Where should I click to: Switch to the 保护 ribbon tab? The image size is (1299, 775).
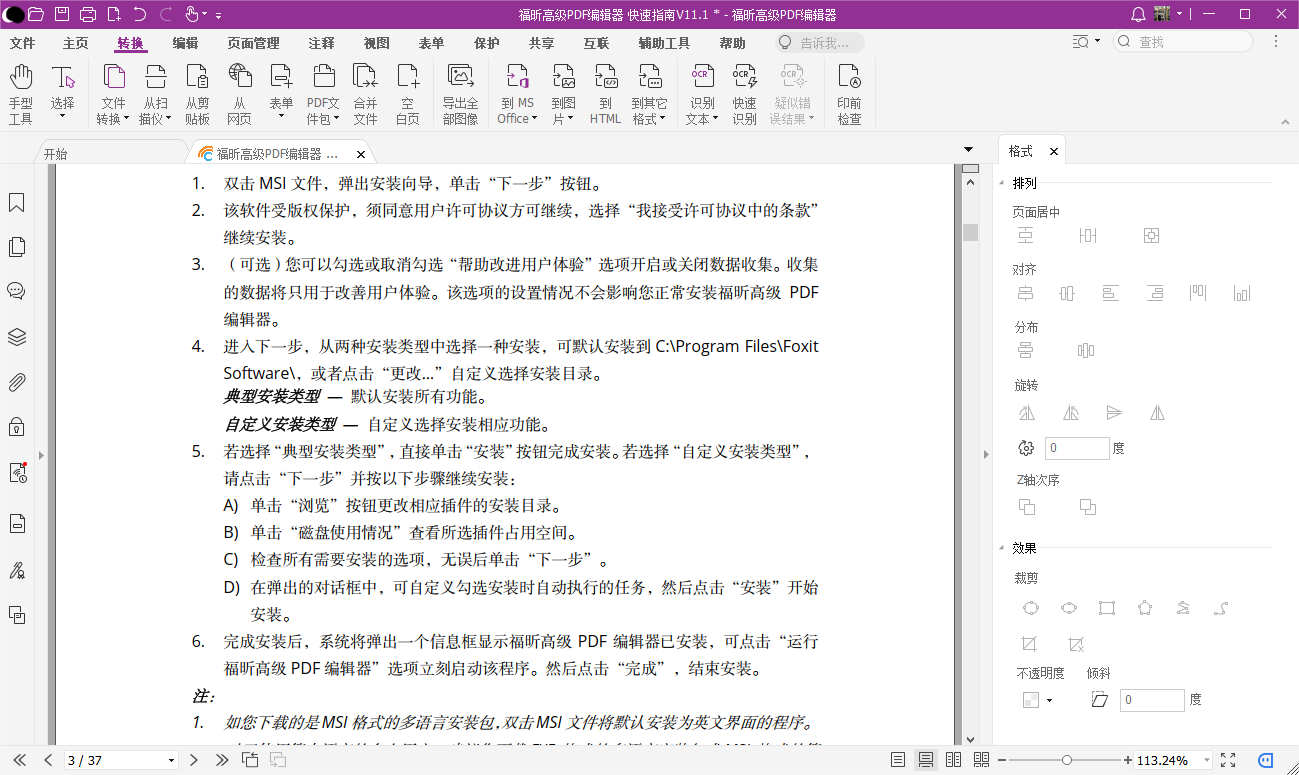tap(487, 43)
